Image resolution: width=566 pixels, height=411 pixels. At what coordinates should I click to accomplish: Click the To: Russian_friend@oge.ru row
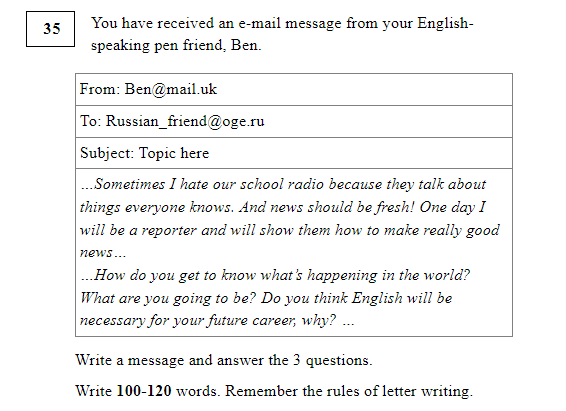coord(294,122)
